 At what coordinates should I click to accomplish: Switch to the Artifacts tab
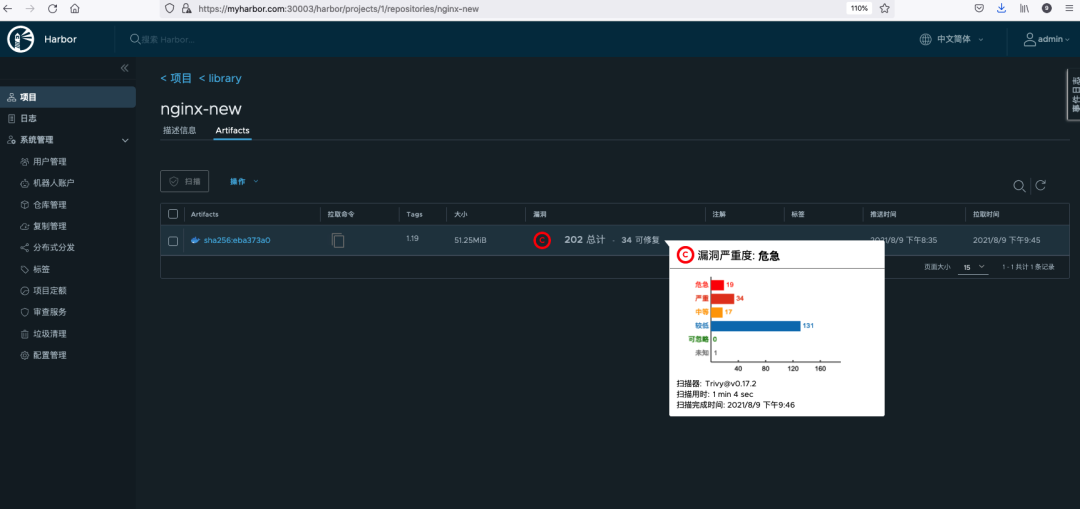pyautogui.click(x=233, y=130)
